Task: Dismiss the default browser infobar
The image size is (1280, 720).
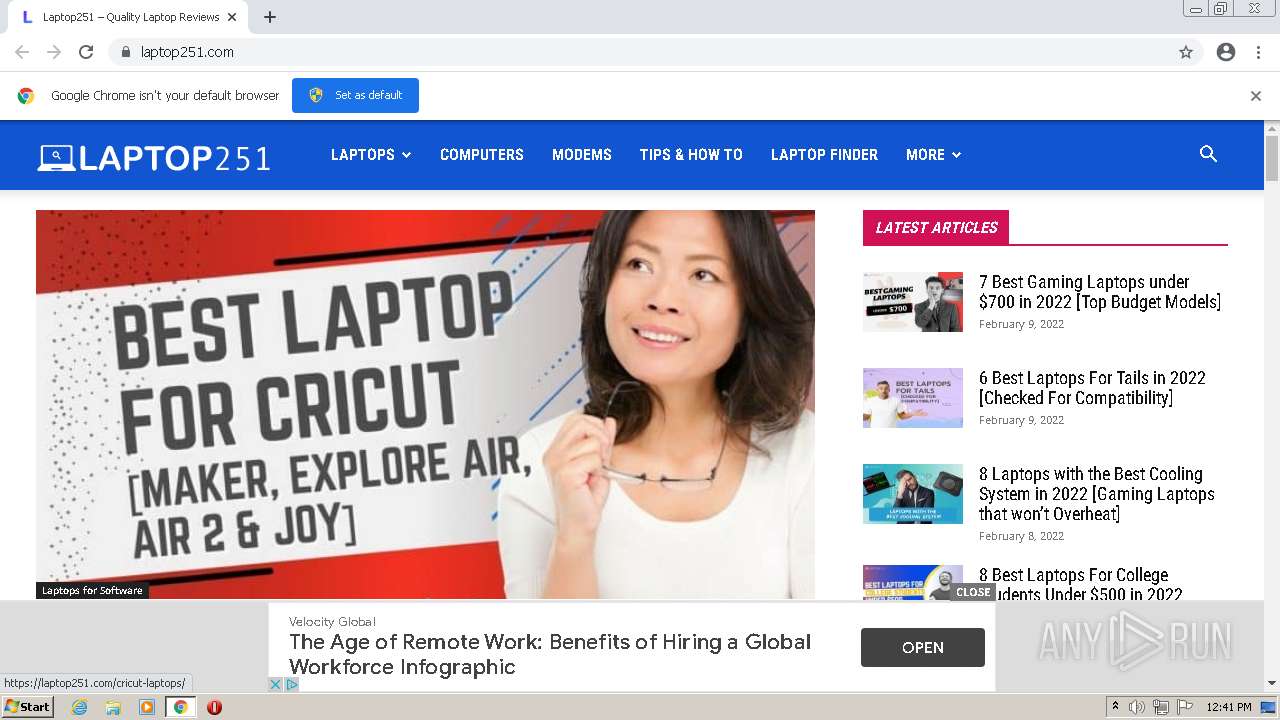Action: click(x=1256, y=96)
